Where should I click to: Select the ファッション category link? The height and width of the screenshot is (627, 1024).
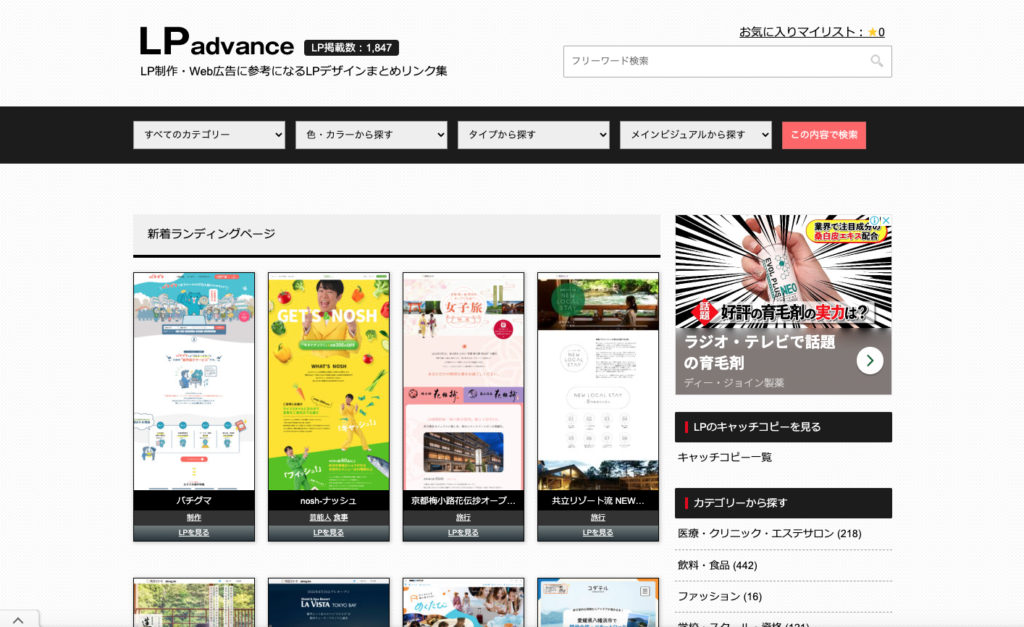[x=719, y=597]
